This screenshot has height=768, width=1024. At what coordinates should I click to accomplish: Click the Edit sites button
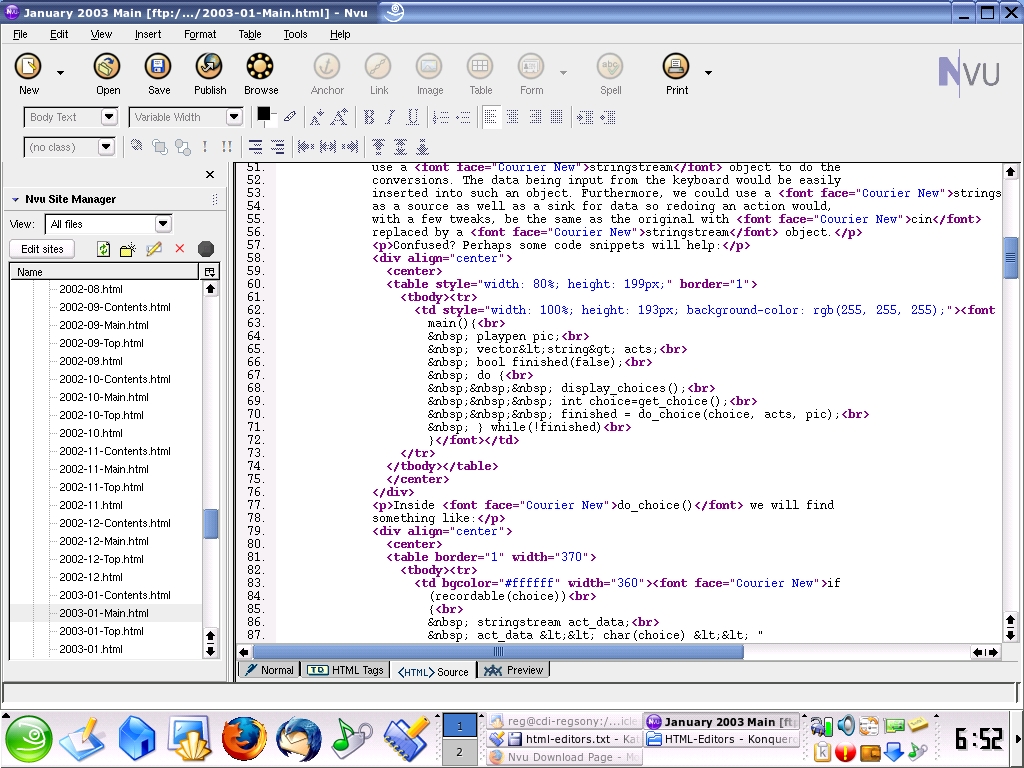(42, 249)
